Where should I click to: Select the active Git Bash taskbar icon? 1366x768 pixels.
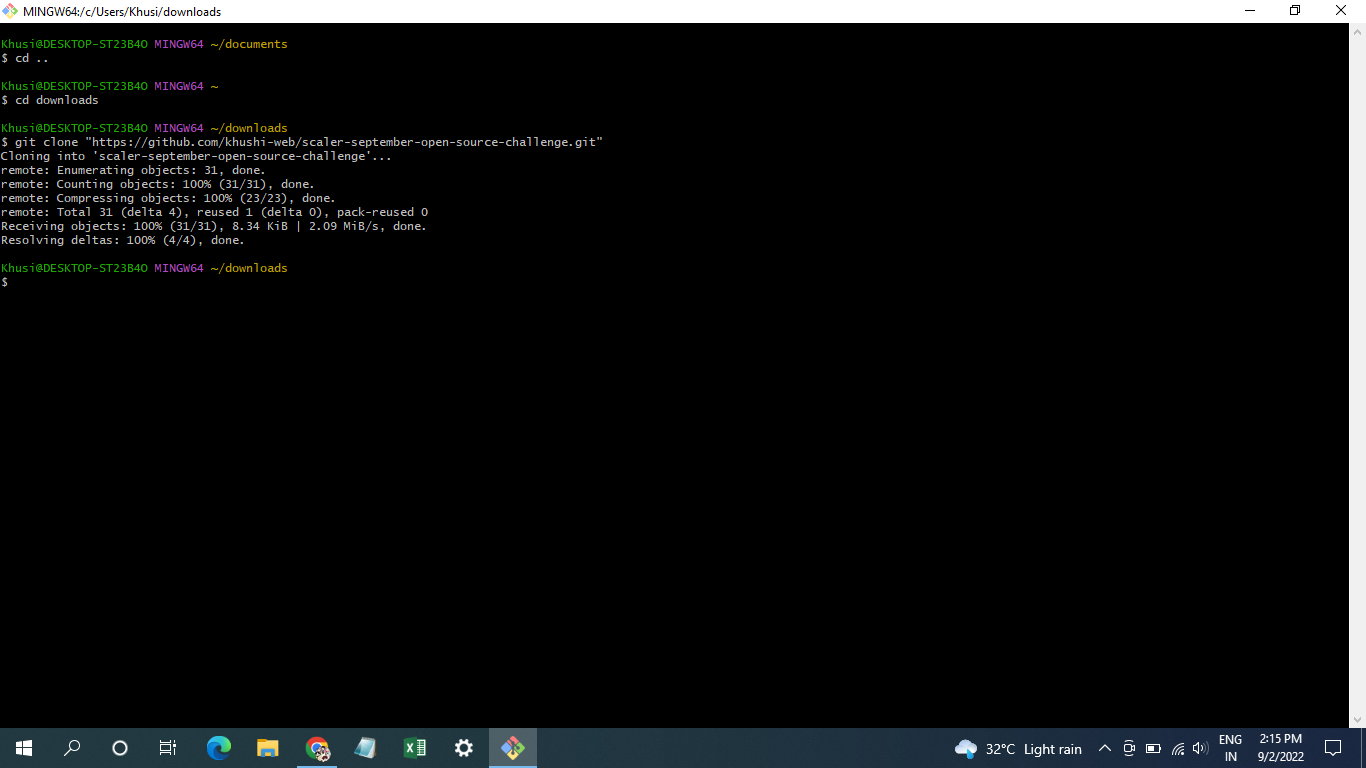(x=513, y=747)
